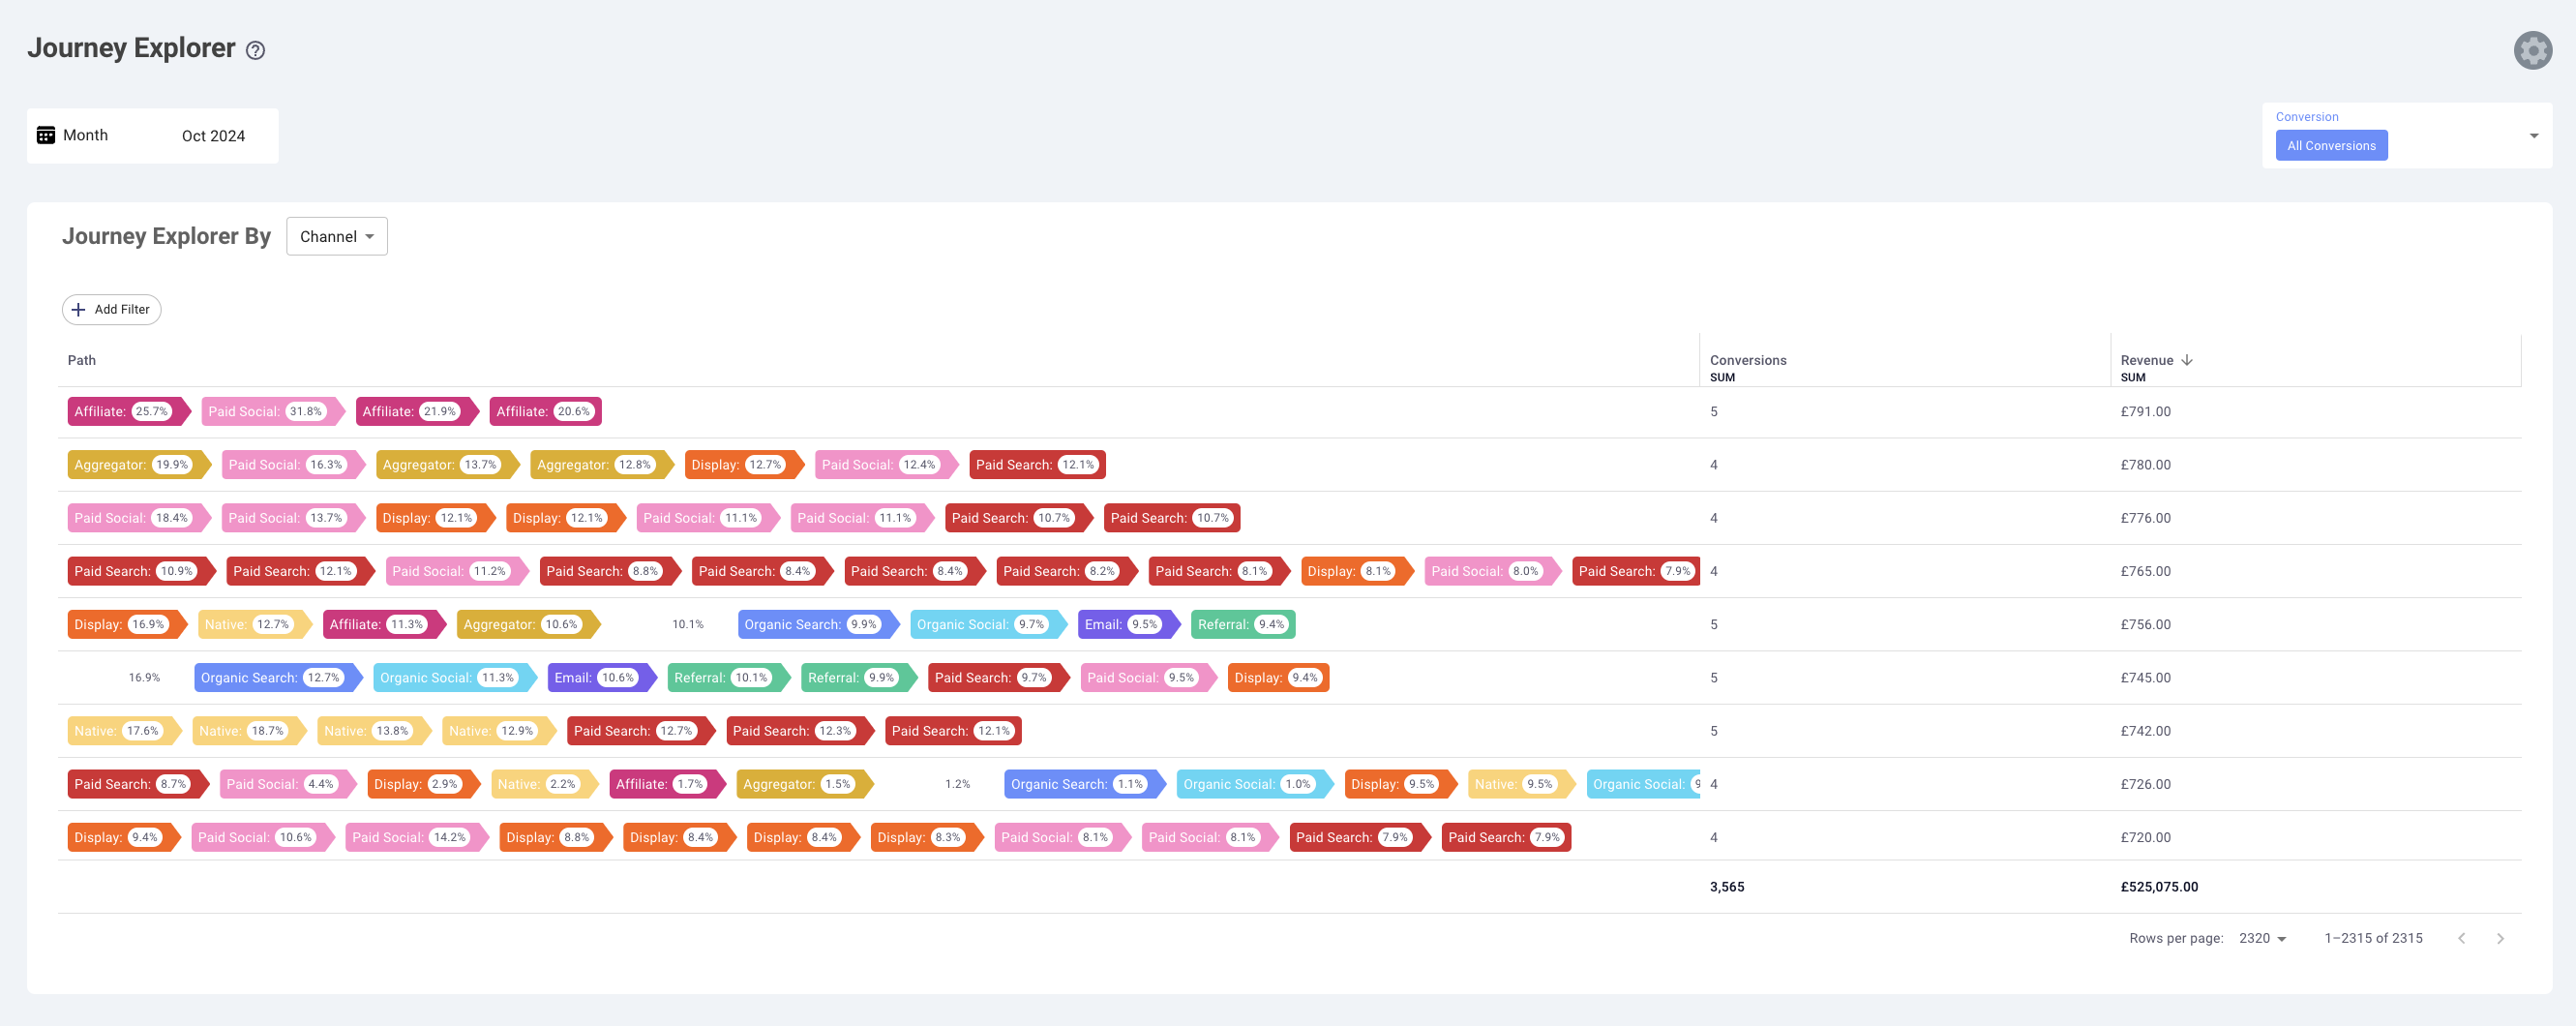Select the Display 12.7% path step

coord(744,465)
